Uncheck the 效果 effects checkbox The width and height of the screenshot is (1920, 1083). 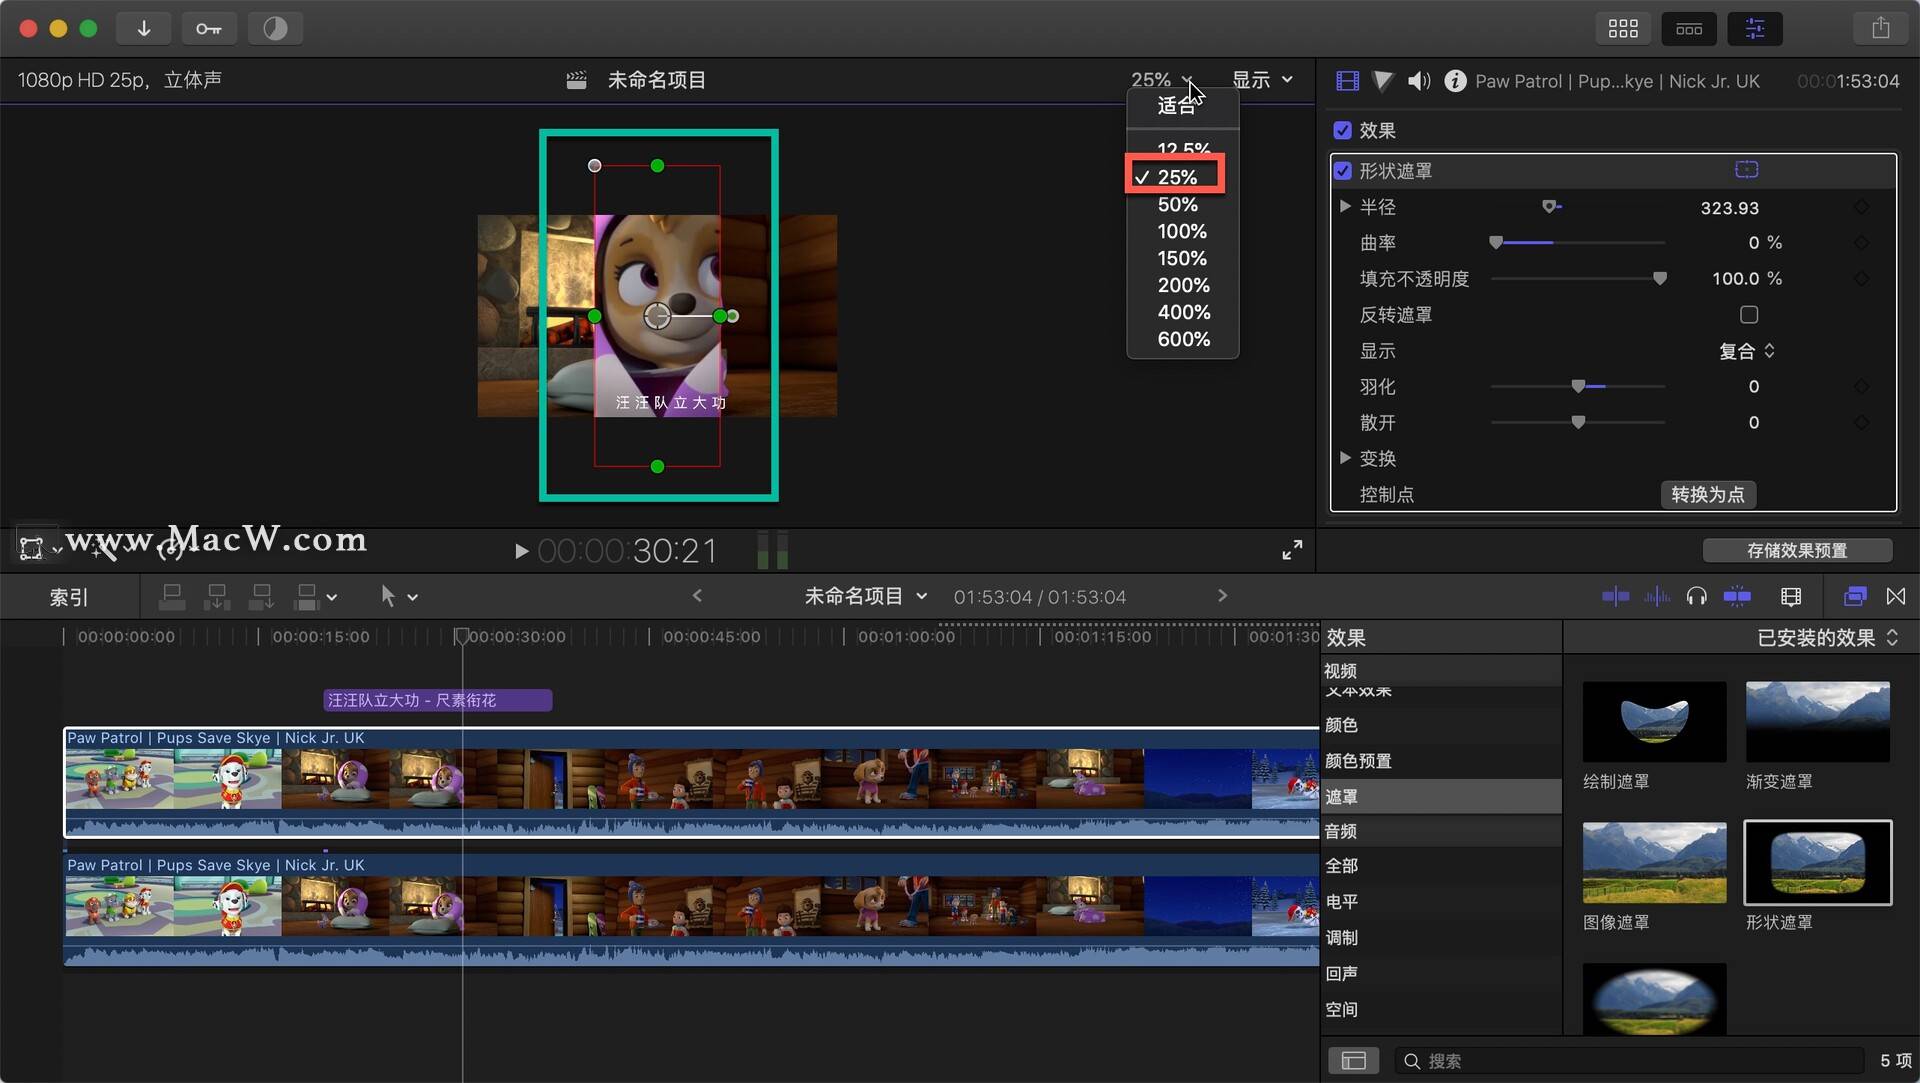1342,131
